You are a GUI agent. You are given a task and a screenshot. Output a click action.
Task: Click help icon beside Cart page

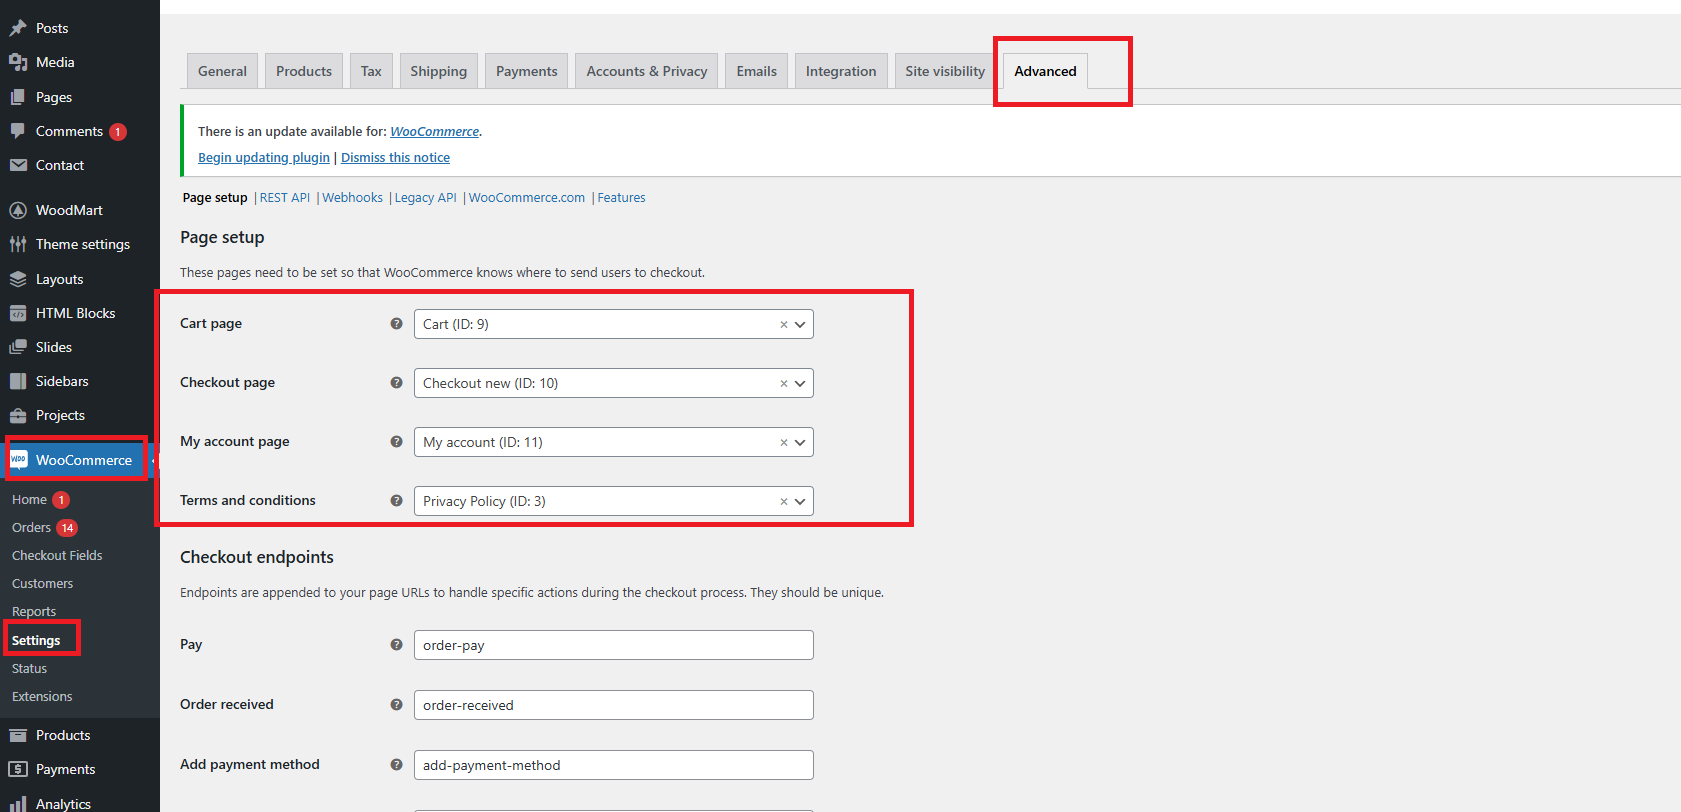(396, 323)
